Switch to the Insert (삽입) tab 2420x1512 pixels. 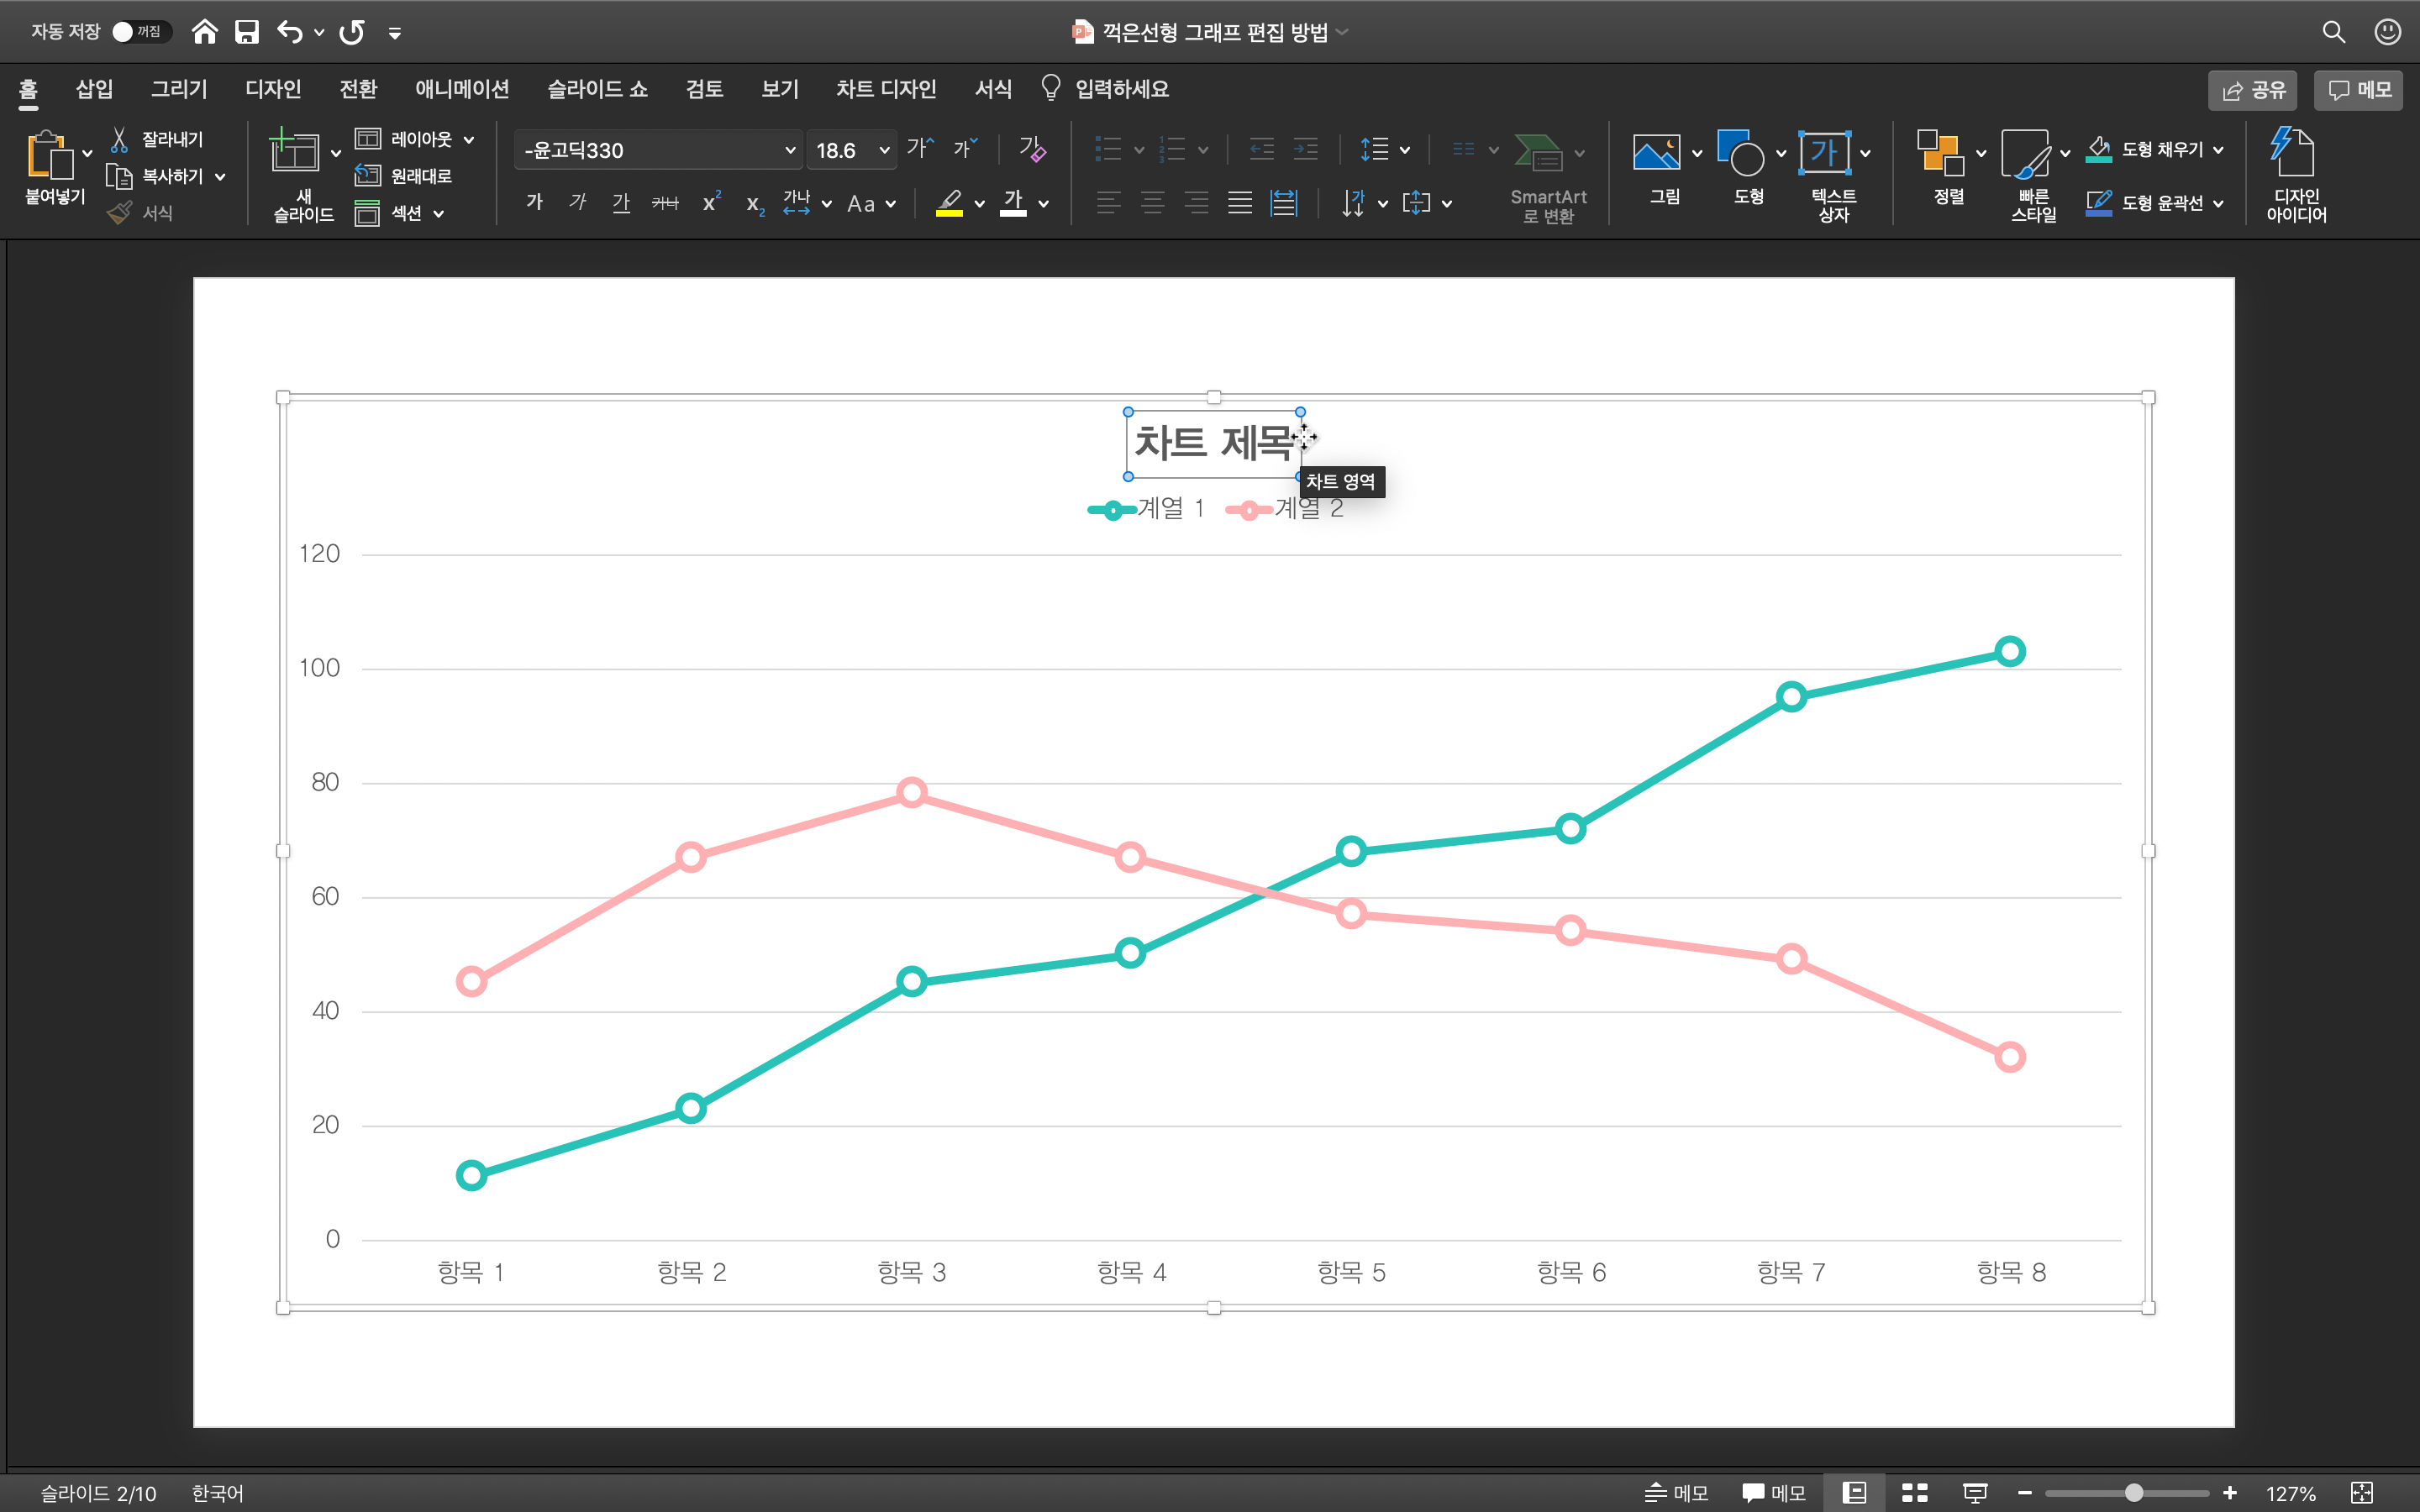pyautogui.click(x=94, y=89)
